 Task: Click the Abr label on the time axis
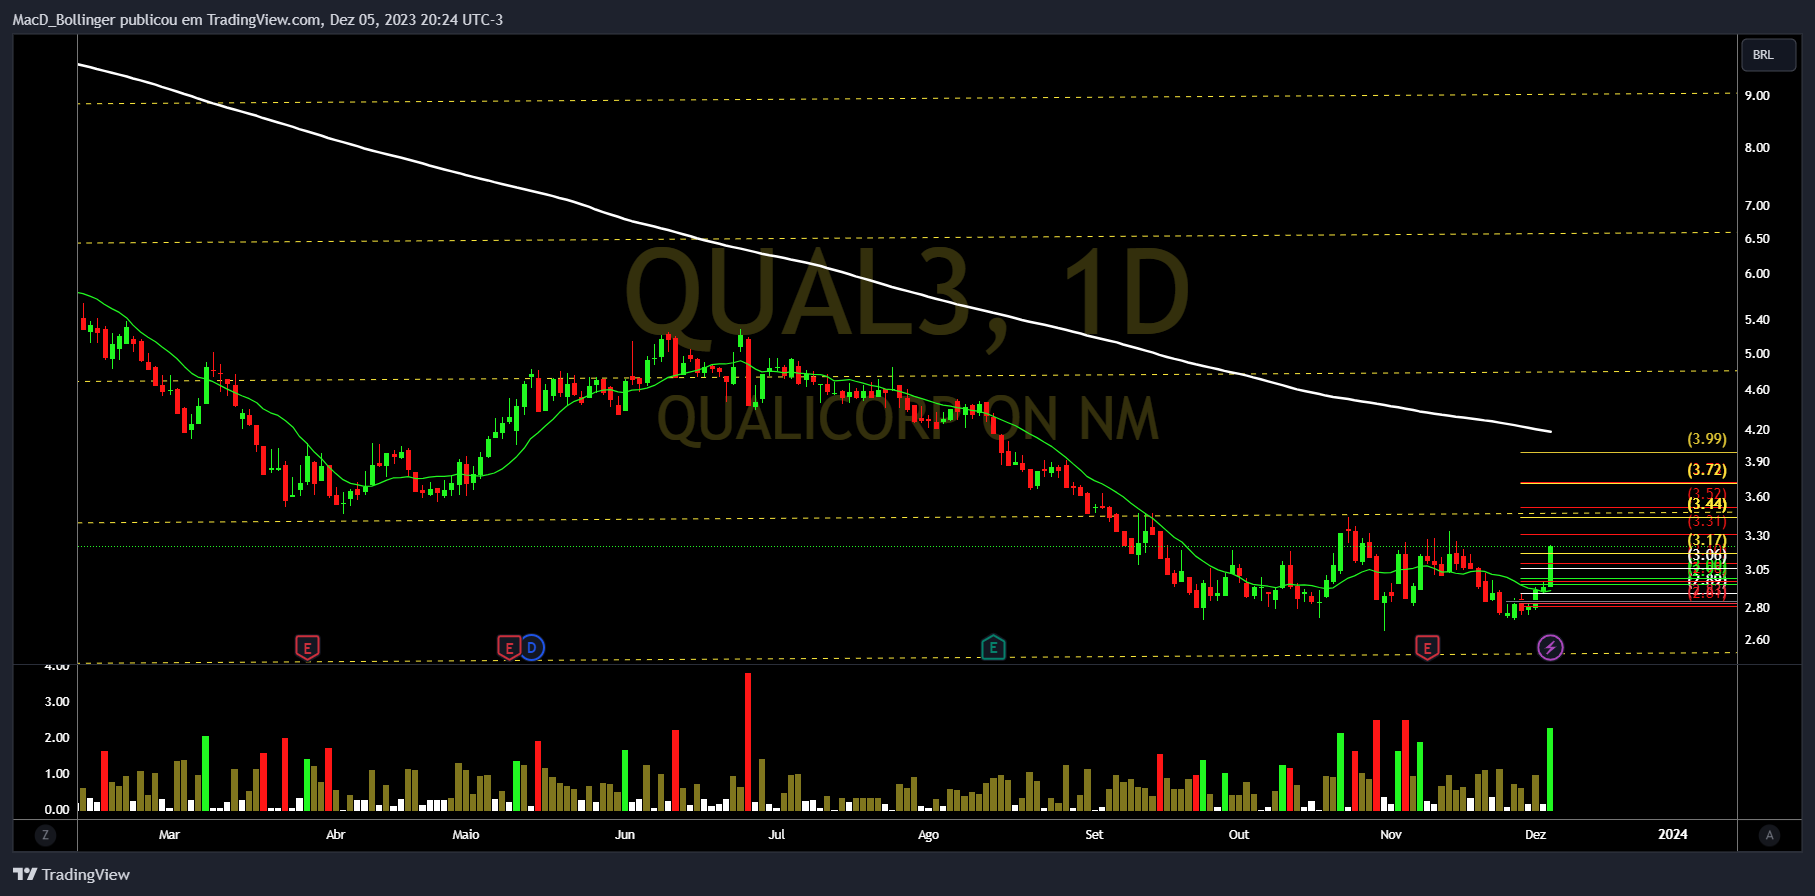coord(336,835)
